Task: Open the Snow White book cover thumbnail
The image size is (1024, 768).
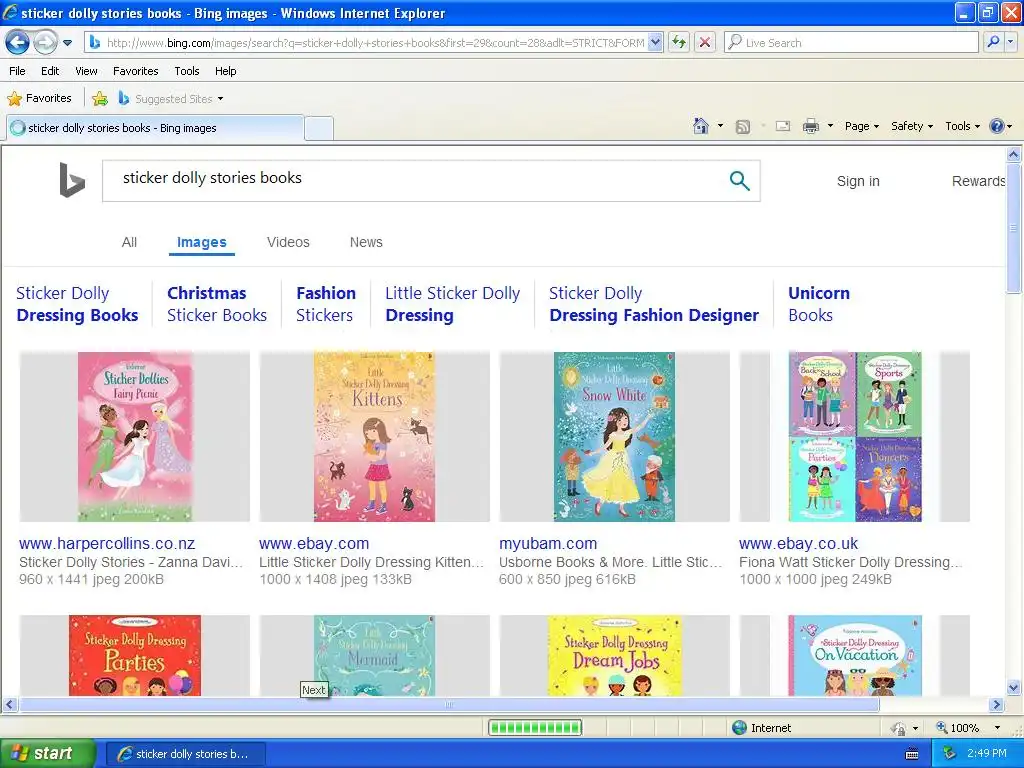Action: (615, 436)
